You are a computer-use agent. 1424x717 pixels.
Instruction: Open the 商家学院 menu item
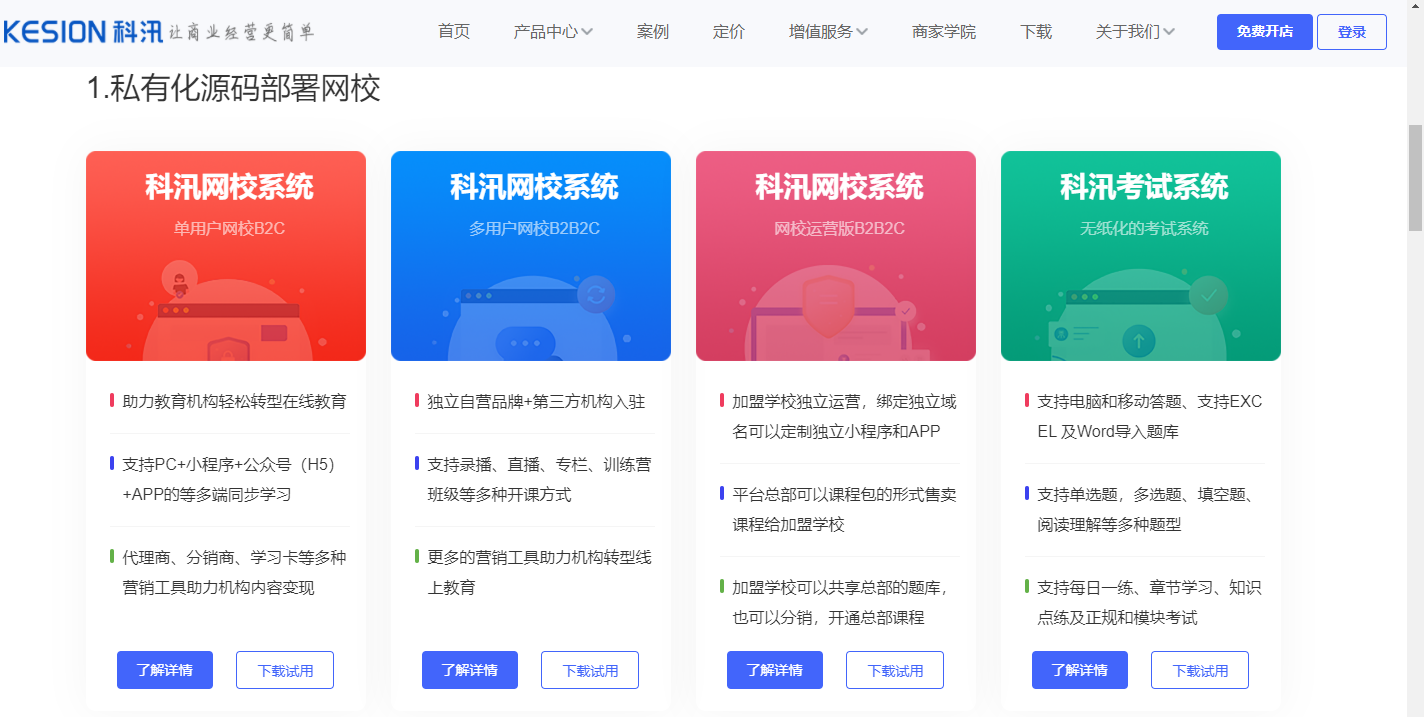(944, 32)
